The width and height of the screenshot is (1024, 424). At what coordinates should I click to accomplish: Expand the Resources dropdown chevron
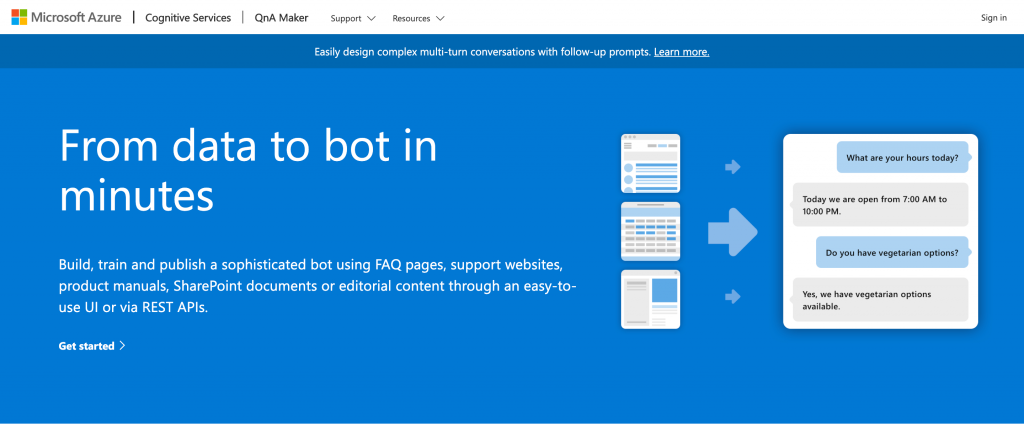point(440,18)
